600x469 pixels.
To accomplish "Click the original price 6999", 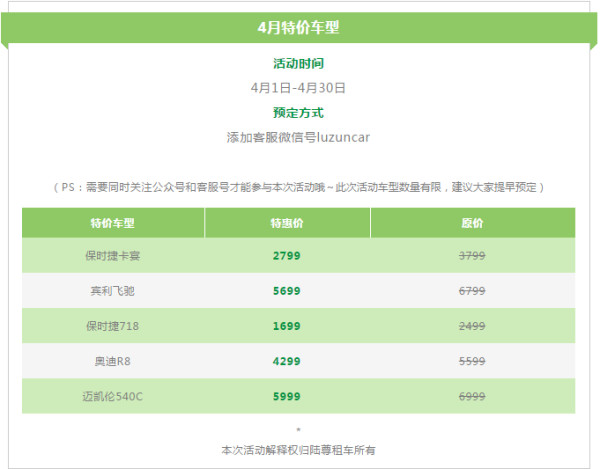I will click(x=472, y=396).
